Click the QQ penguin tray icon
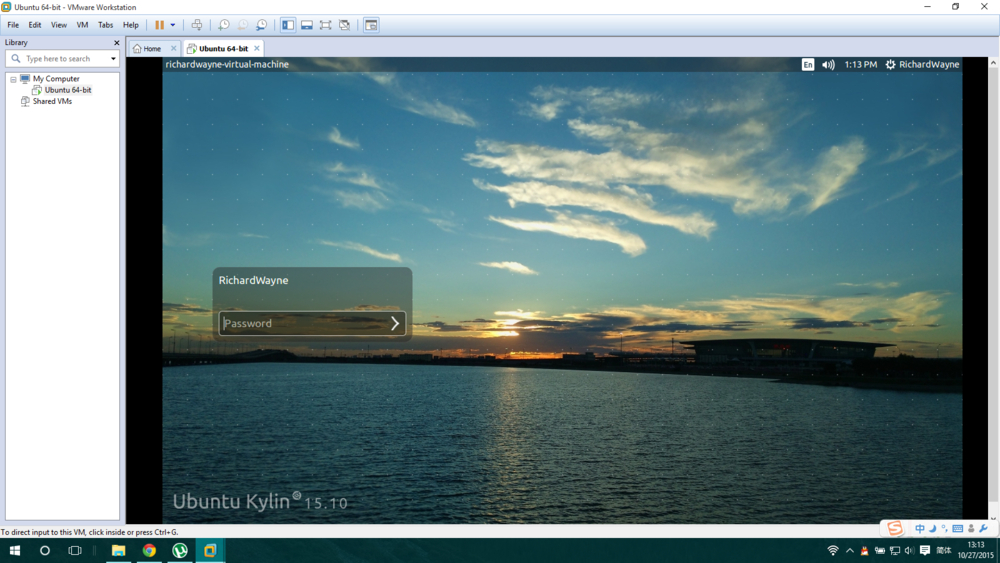 (x=865, y=550)
